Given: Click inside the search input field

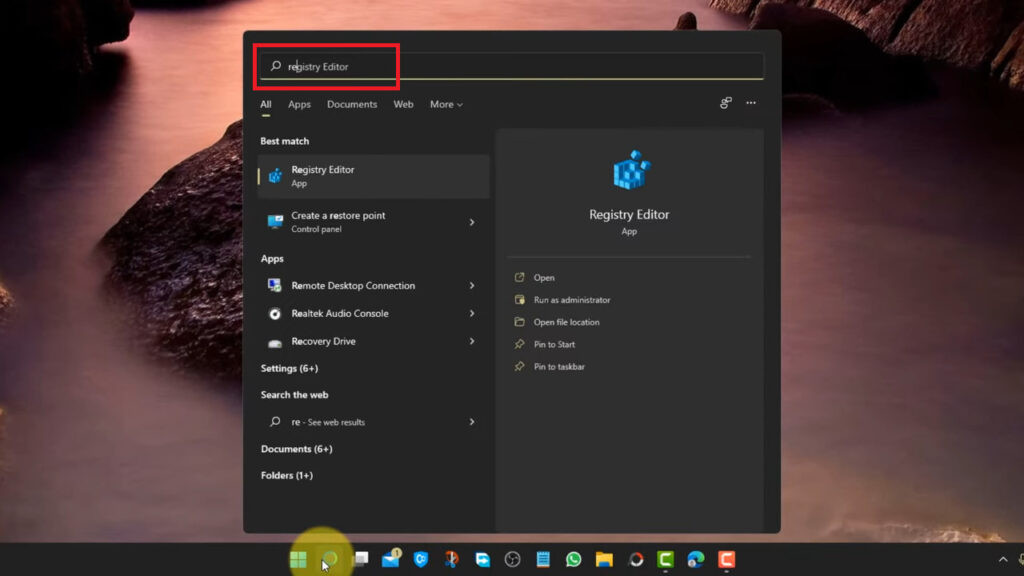Looking at the screenshot, I should tap(400, 66).
